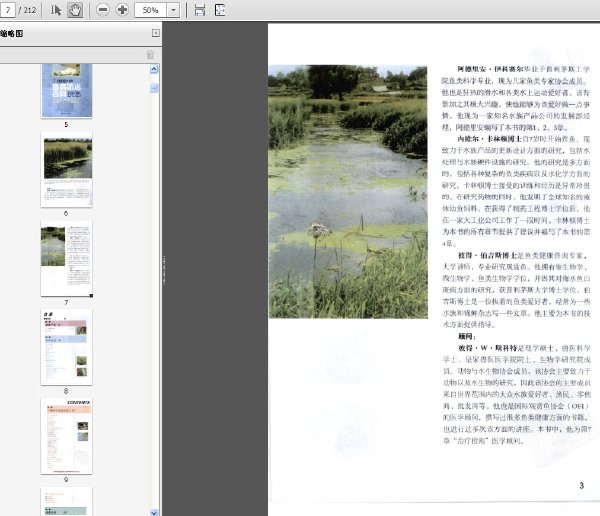Zoom in with the plus button
The image size is (600, 516).
point(122,10)
